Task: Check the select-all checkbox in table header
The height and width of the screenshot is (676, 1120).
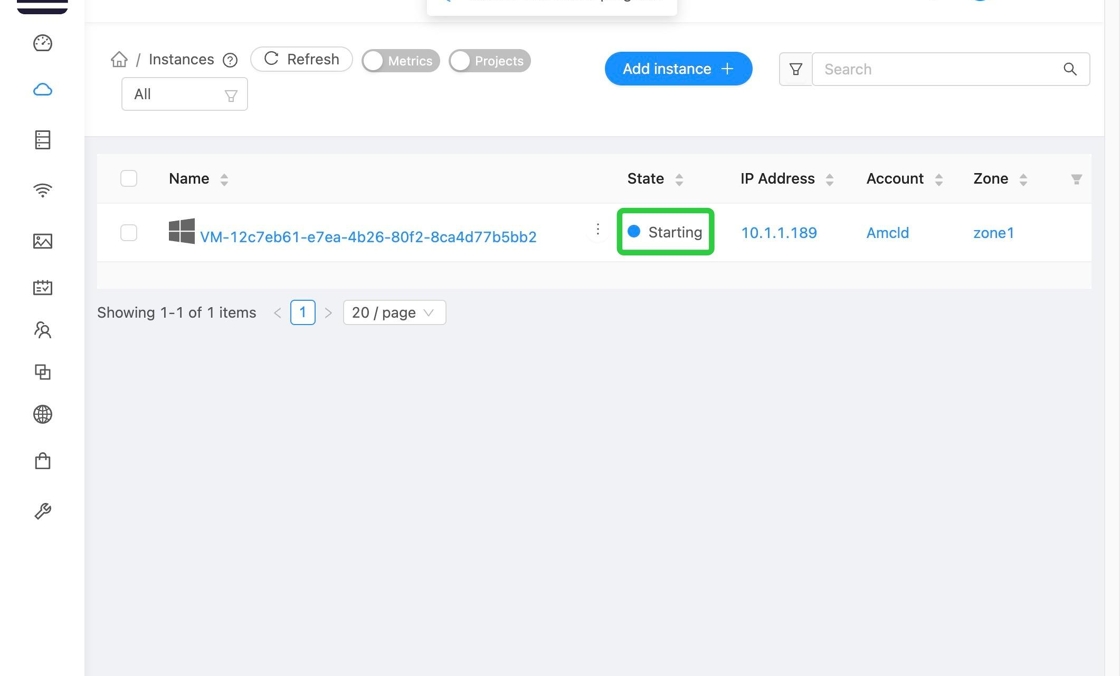Action: [x=129, y=179]
